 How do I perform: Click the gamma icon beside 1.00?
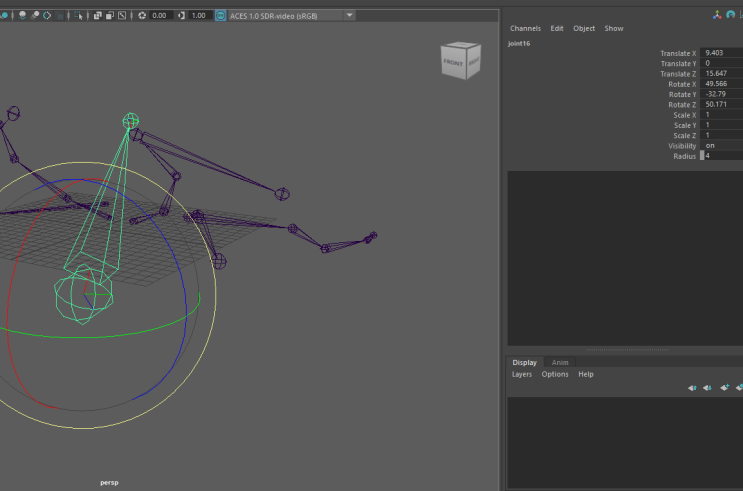point(181,16)
